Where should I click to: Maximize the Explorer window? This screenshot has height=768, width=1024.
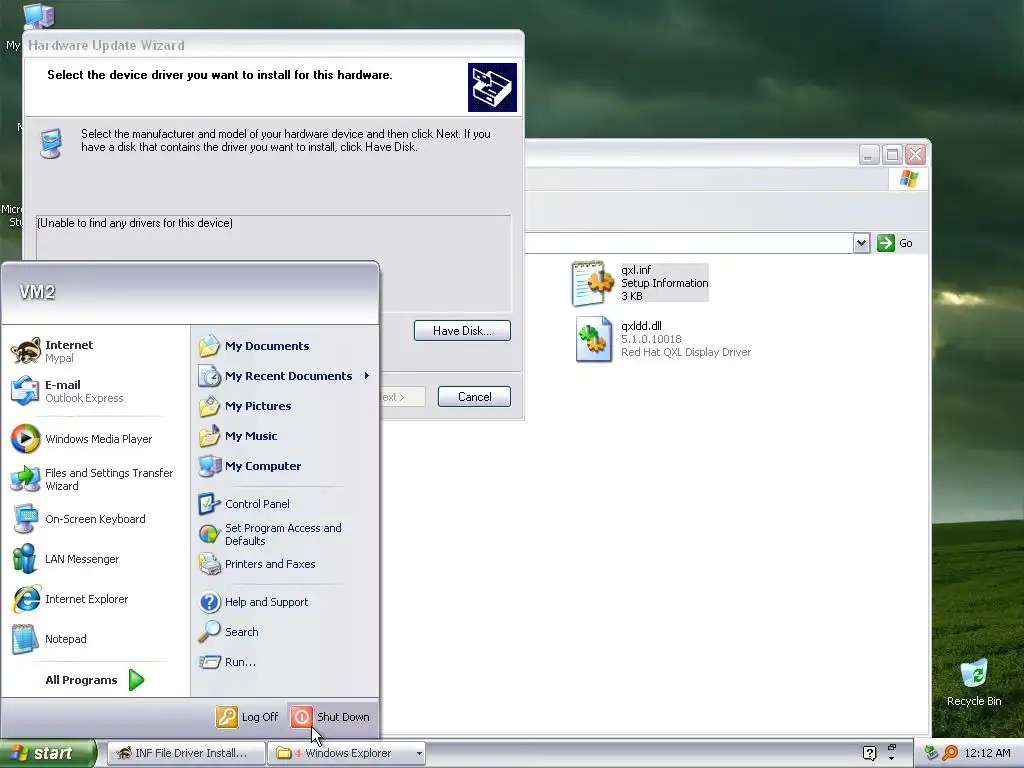pyautogui.click(x=892, y=155)
